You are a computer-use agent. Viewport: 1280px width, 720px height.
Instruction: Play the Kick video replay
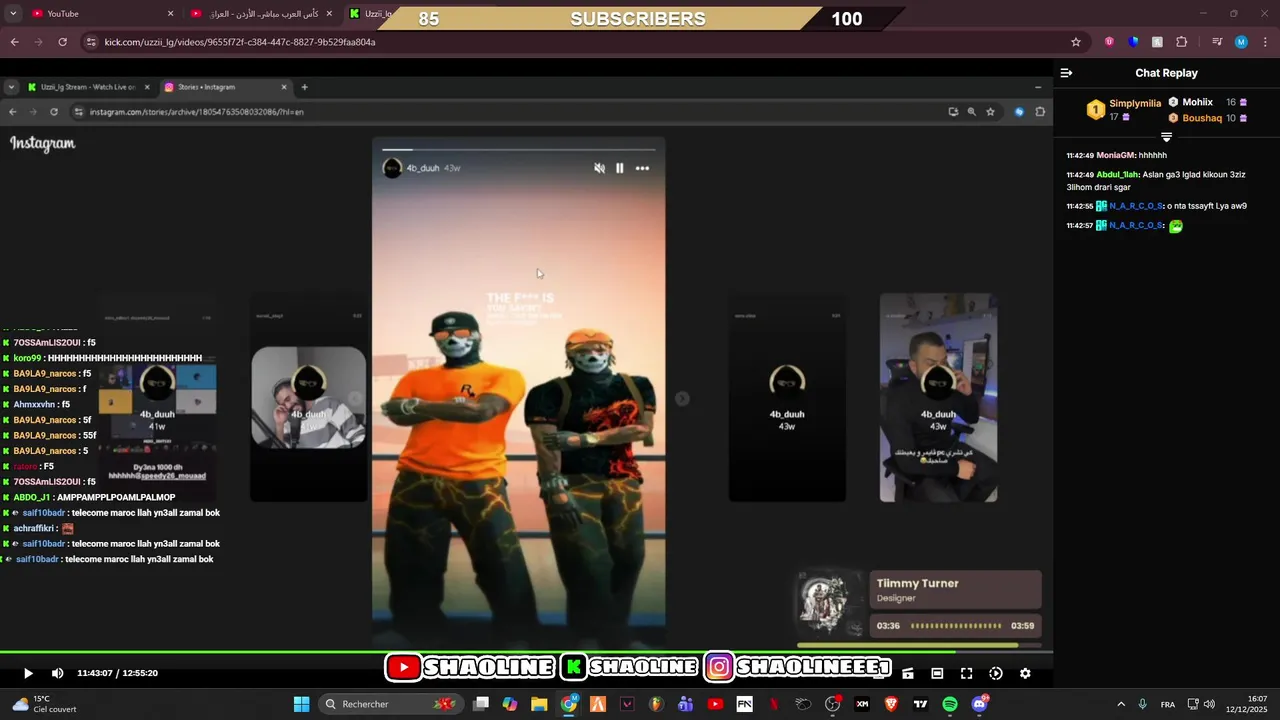[28, 673]
